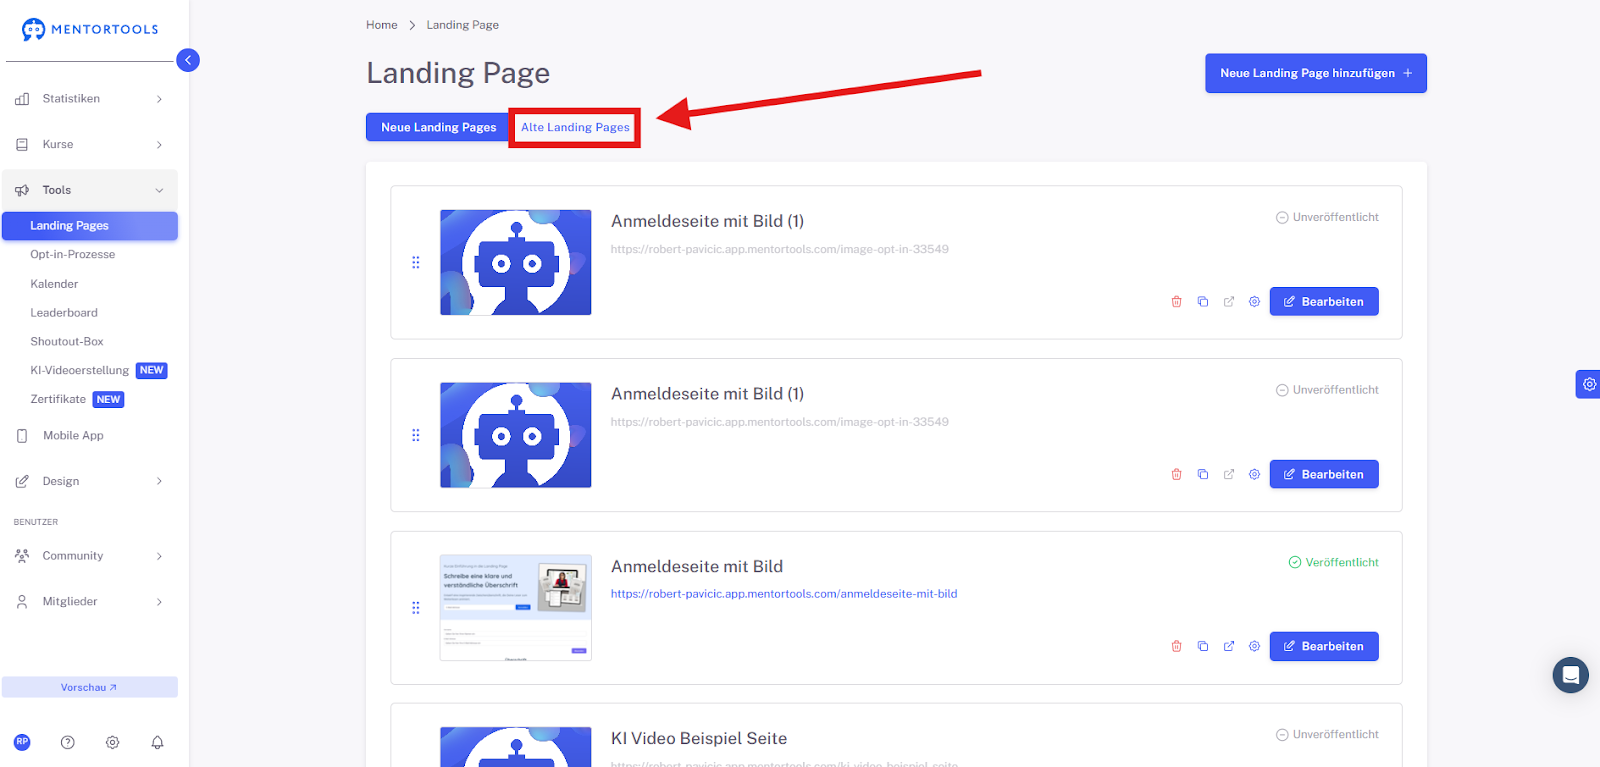This screenshot has height=767, width=1600.
Task: Click thumbnail of published Anmeldeseite mit Bild
Action: [516, 608]
